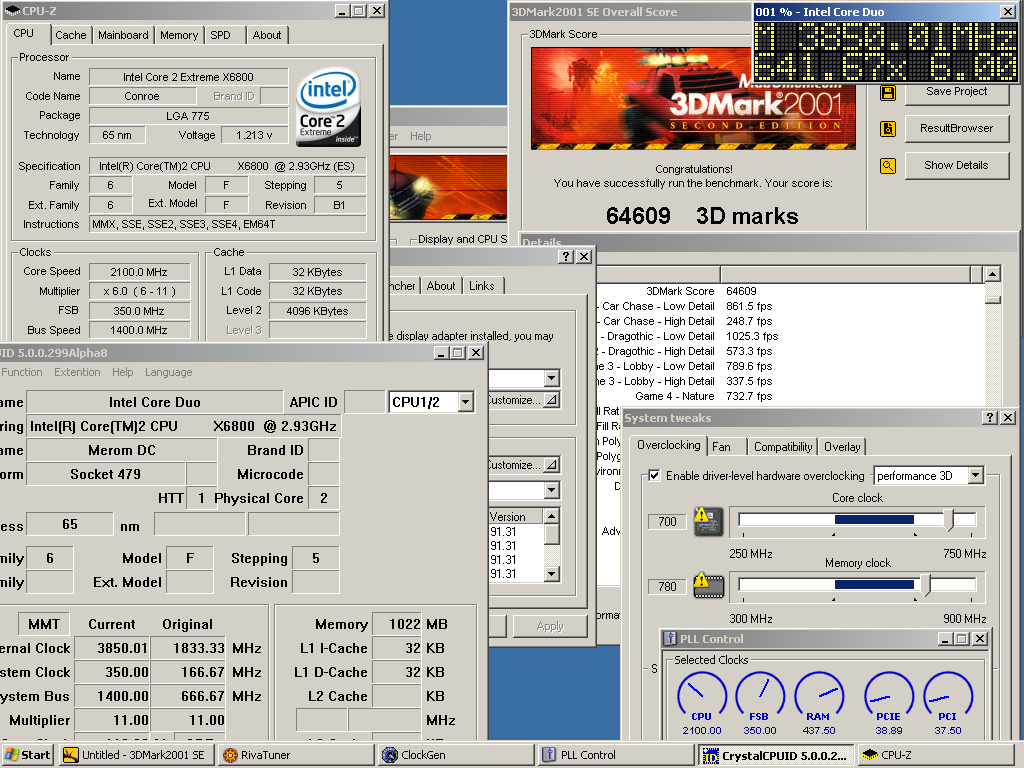Select the FSB dial in PLL Control
Viewport: 1024px width, 768px height.
click(759, 697)
